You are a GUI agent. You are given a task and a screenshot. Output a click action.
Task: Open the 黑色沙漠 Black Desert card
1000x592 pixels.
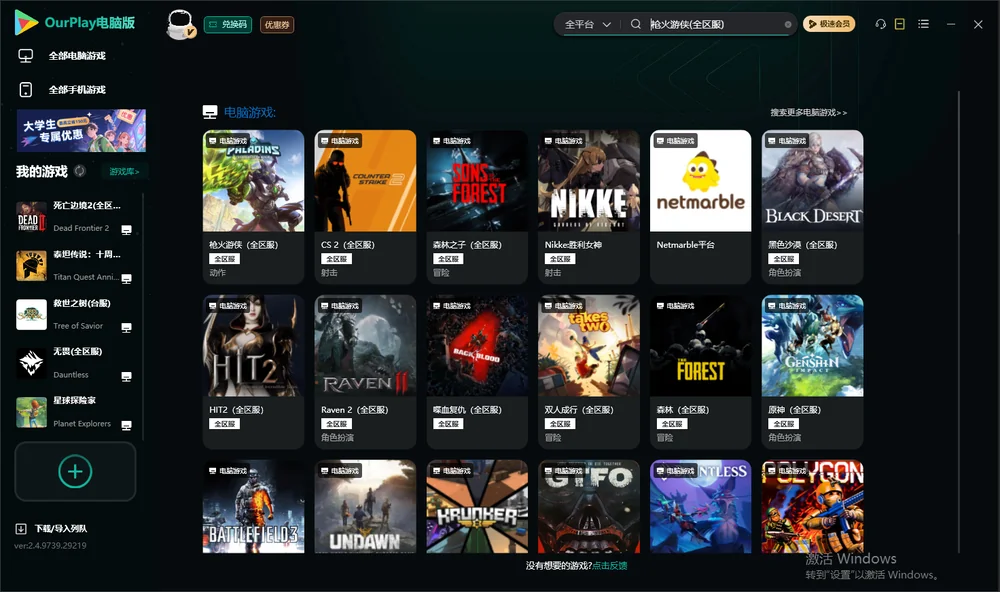[812, 207]
